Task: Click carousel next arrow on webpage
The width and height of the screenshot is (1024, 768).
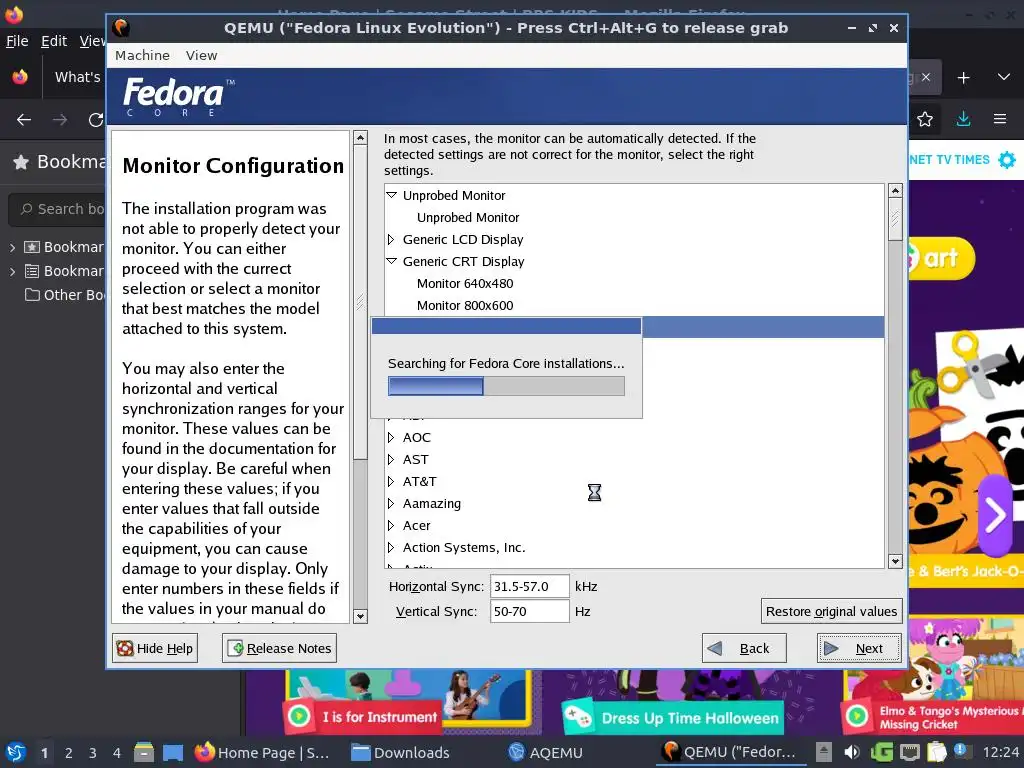Action: 995,516
